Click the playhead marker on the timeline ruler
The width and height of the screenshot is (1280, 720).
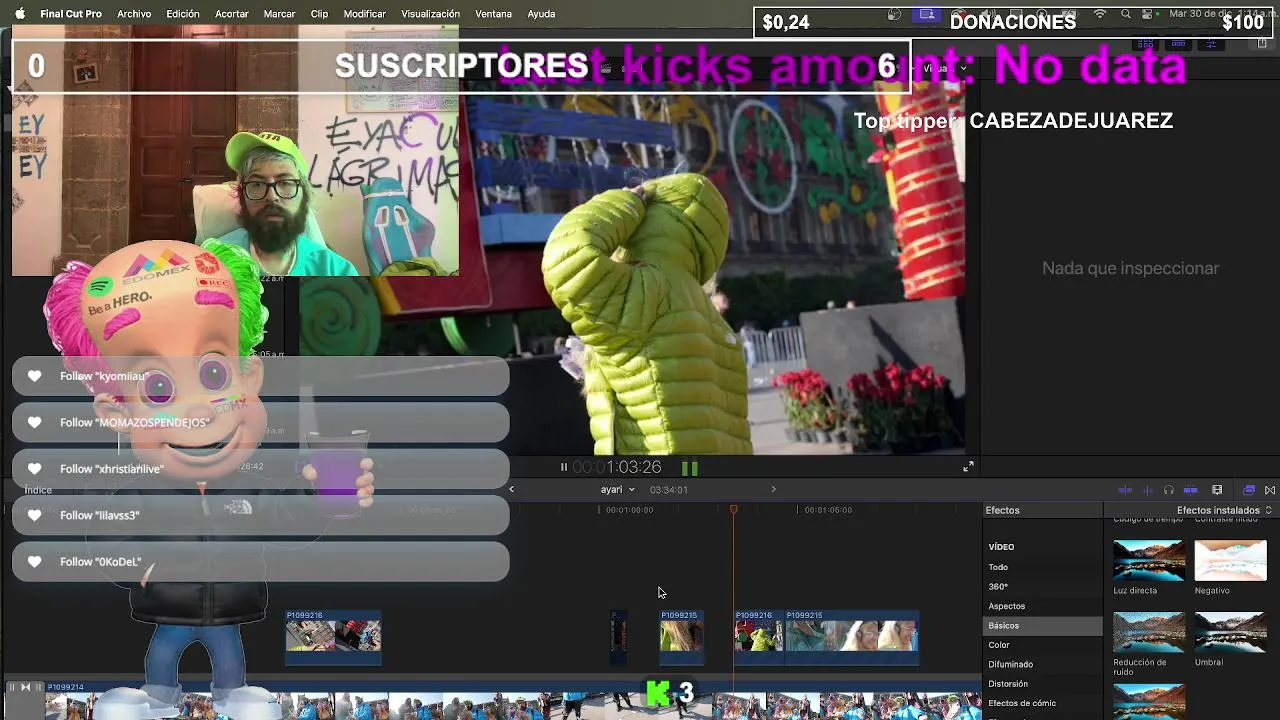(x=734, y=510)
